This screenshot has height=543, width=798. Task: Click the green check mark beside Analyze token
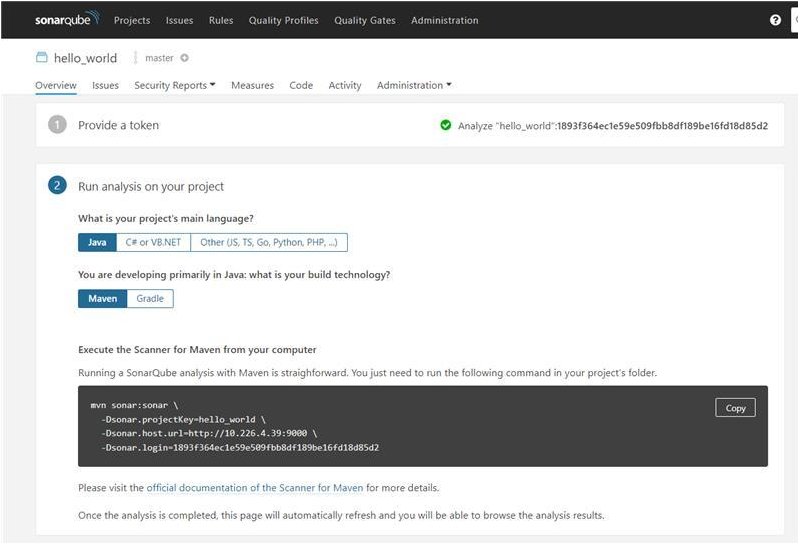coord(446,125)
